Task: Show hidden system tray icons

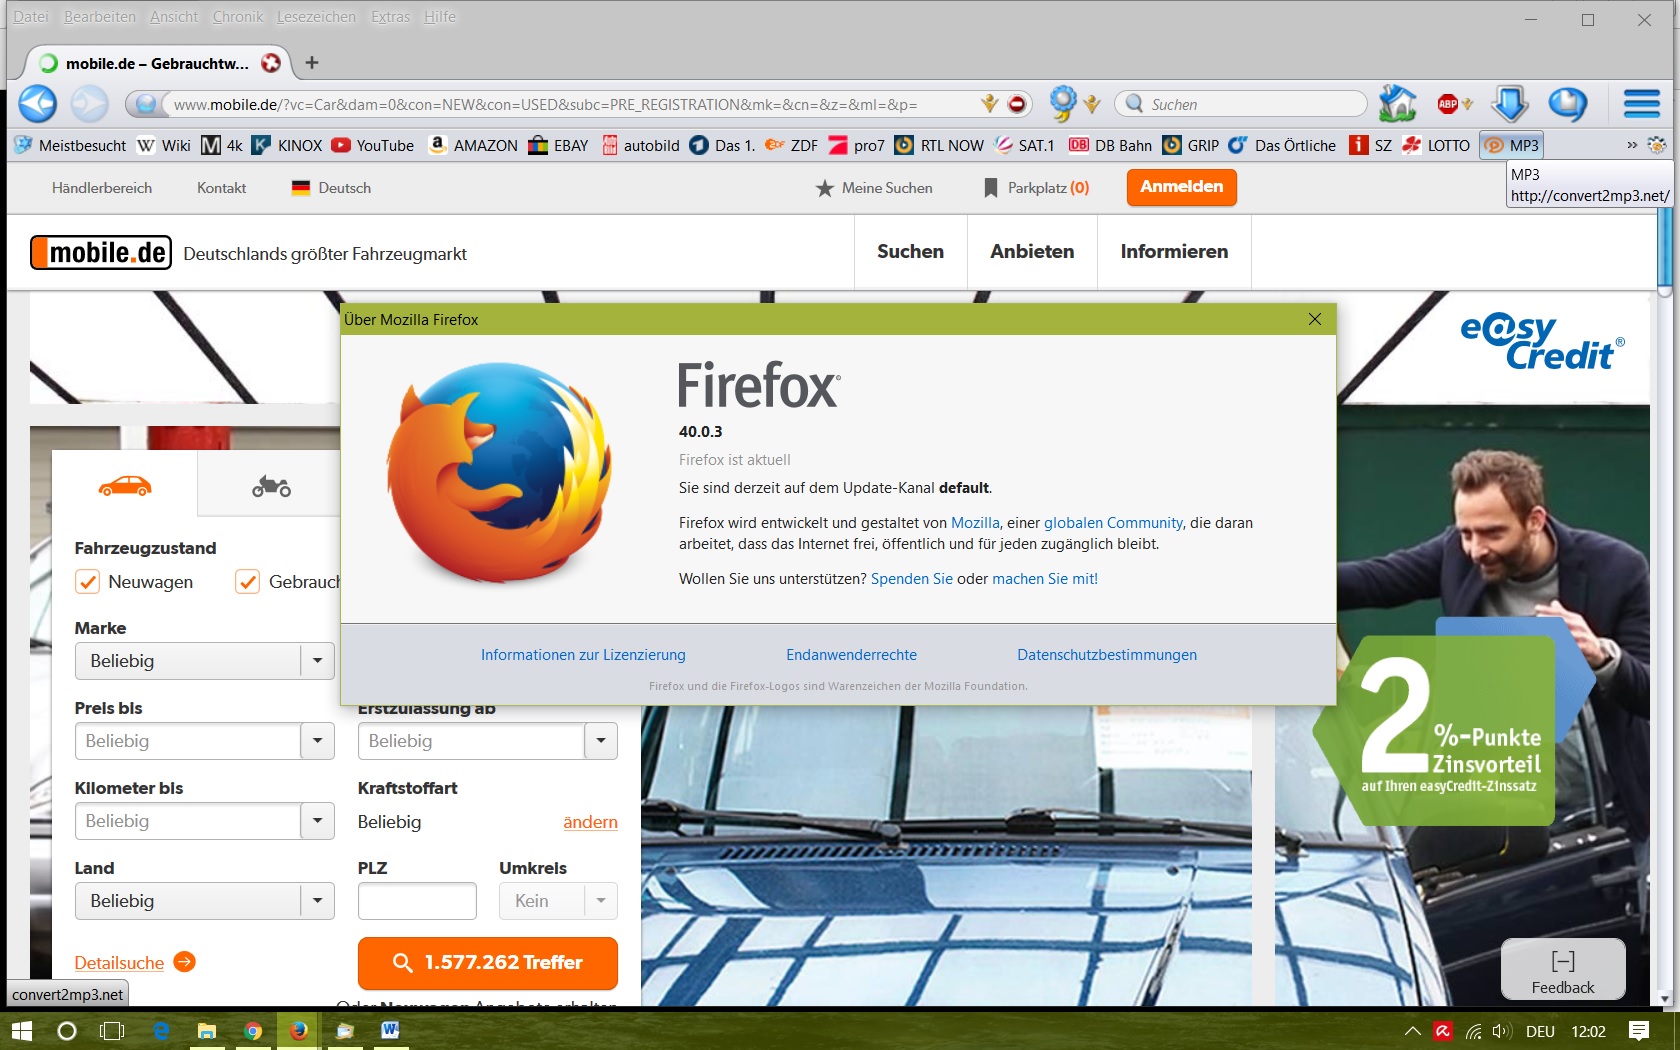Action: coord(1412,1031)
